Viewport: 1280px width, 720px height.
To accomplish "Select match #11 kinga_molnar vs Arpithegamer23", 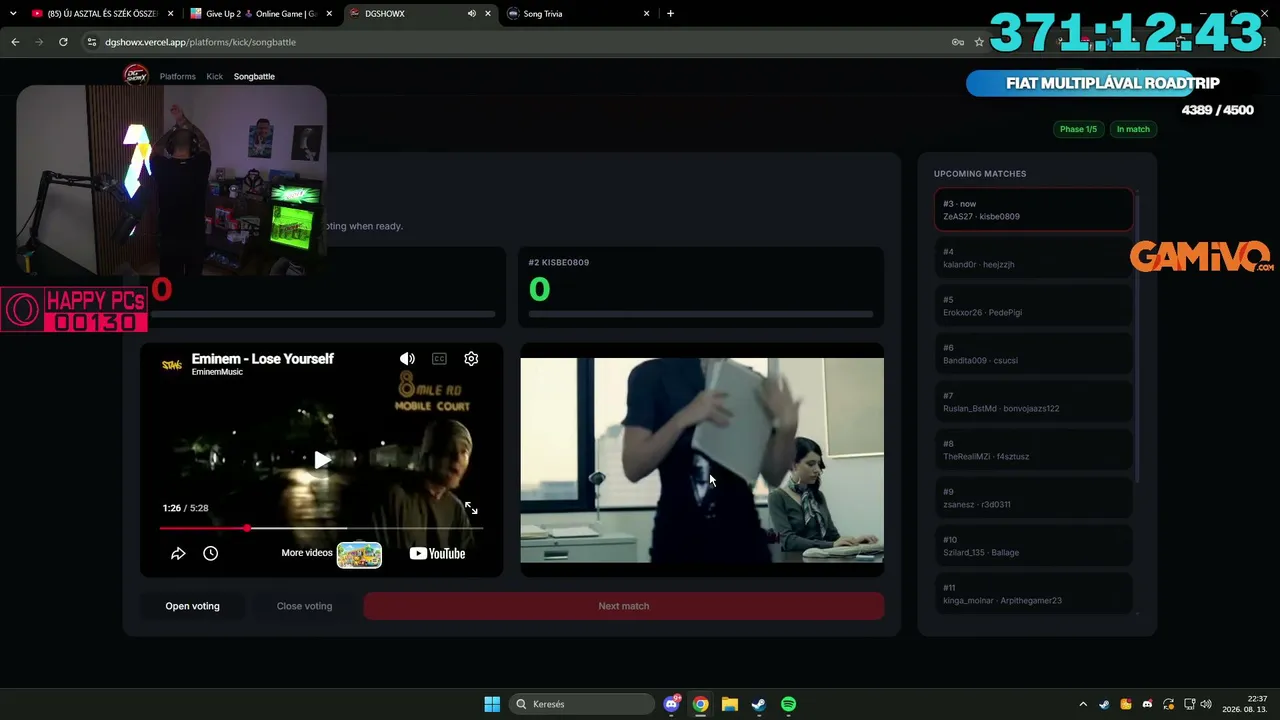I will pyautogui.click(x=1034, y=594).
